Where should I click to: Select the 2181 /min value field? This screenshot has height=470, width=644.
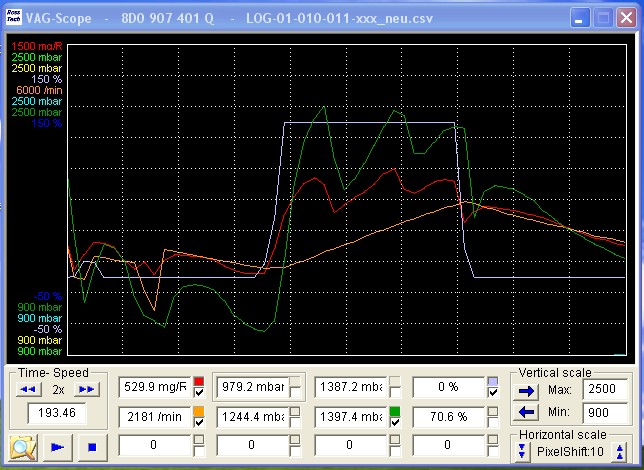pos(155,417)
